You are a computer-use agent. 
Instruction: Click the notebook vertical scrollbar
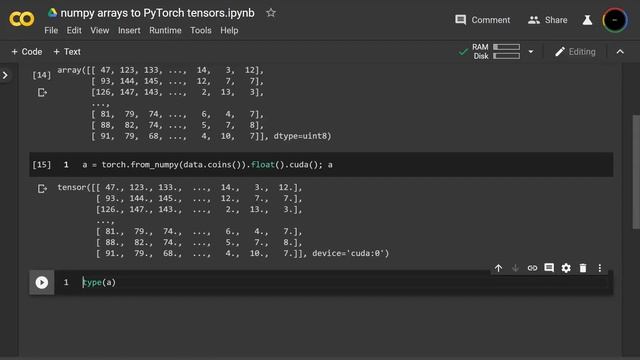[x=636, y=172]
